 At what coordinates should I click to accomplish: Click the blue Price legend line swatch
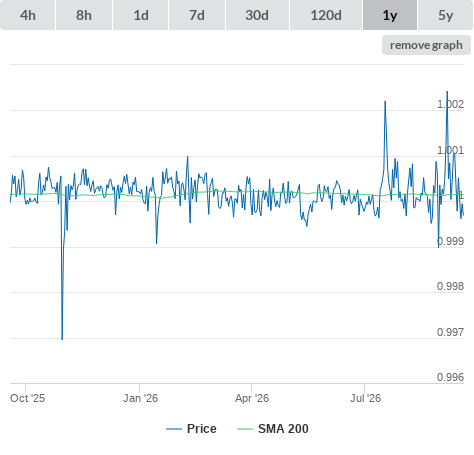click(174, 429)
